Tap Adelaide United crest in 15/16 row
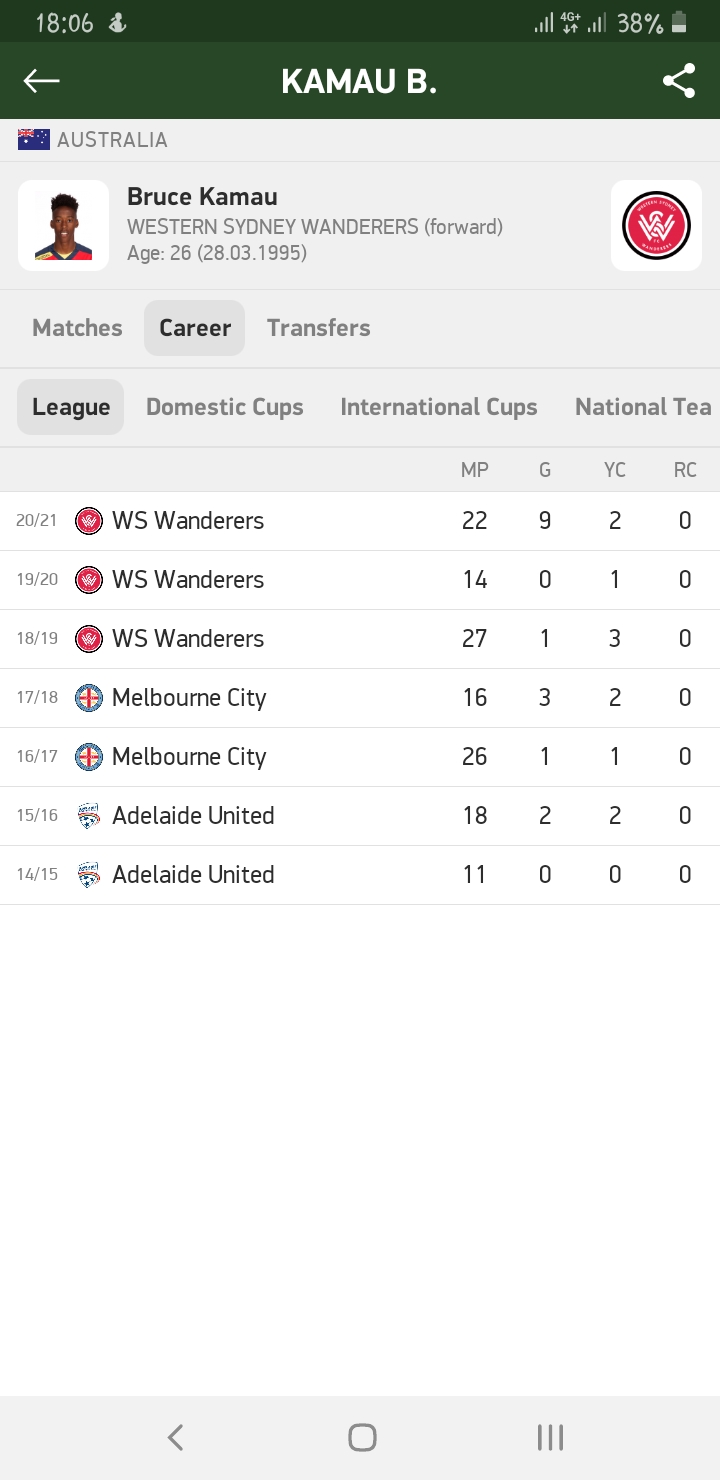The height and width of the screenshot is (1480, 720). click(89, 816)
